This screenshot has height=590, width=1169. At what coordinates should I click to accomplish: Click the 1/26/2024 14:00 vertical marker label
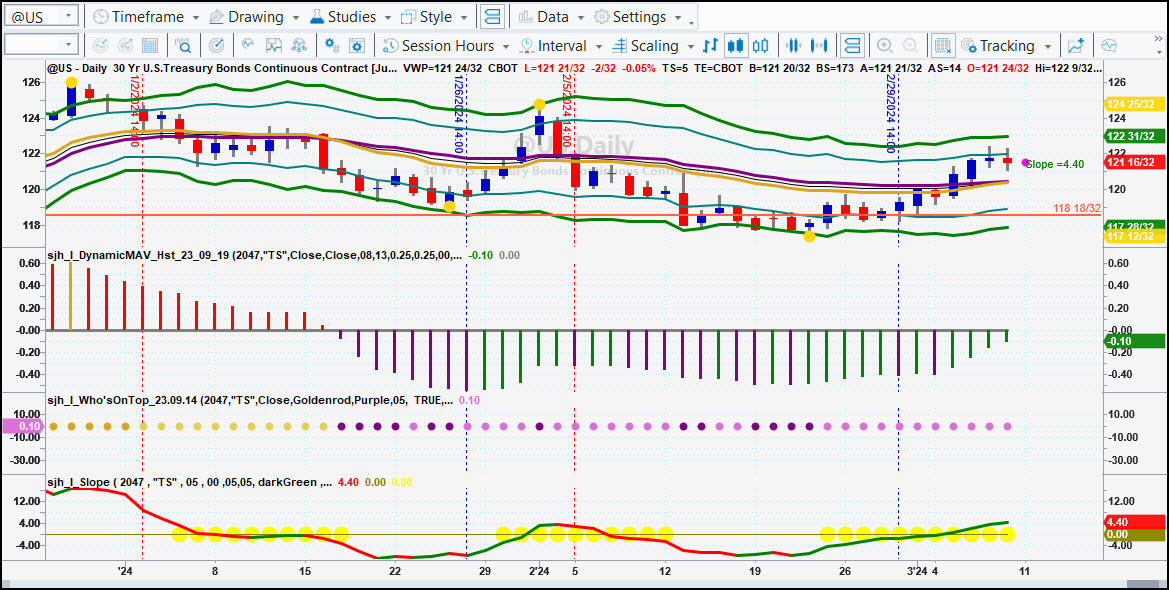pyautogui.click(x=459, y=113)
